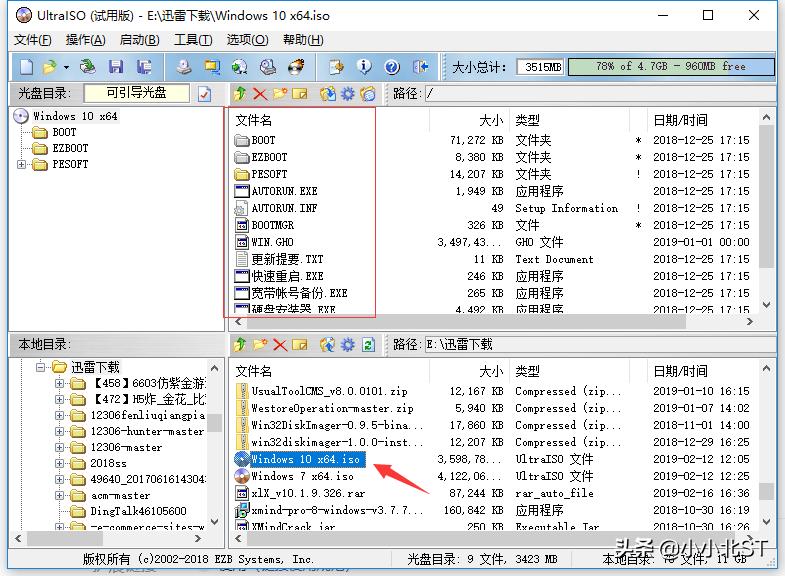Open the 帮助(H) menu
The height and width of the screenshot is (576, 785).
pos(303,40)
